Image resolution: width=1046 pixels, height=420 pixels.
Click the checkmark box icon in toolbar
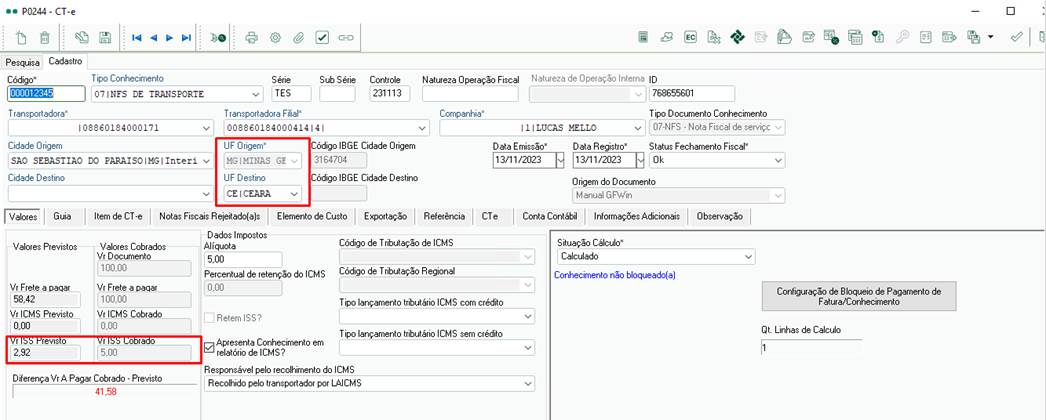click(322, 38)
